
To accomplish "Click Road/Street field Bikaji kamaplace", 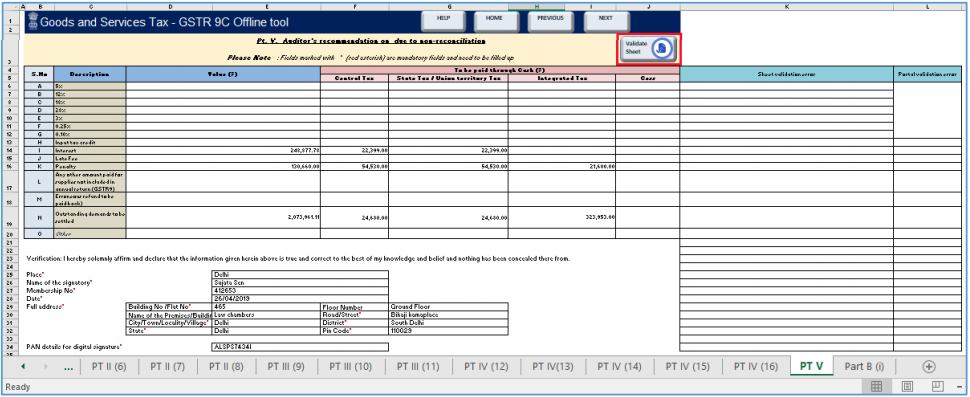I will pos(449,314).
